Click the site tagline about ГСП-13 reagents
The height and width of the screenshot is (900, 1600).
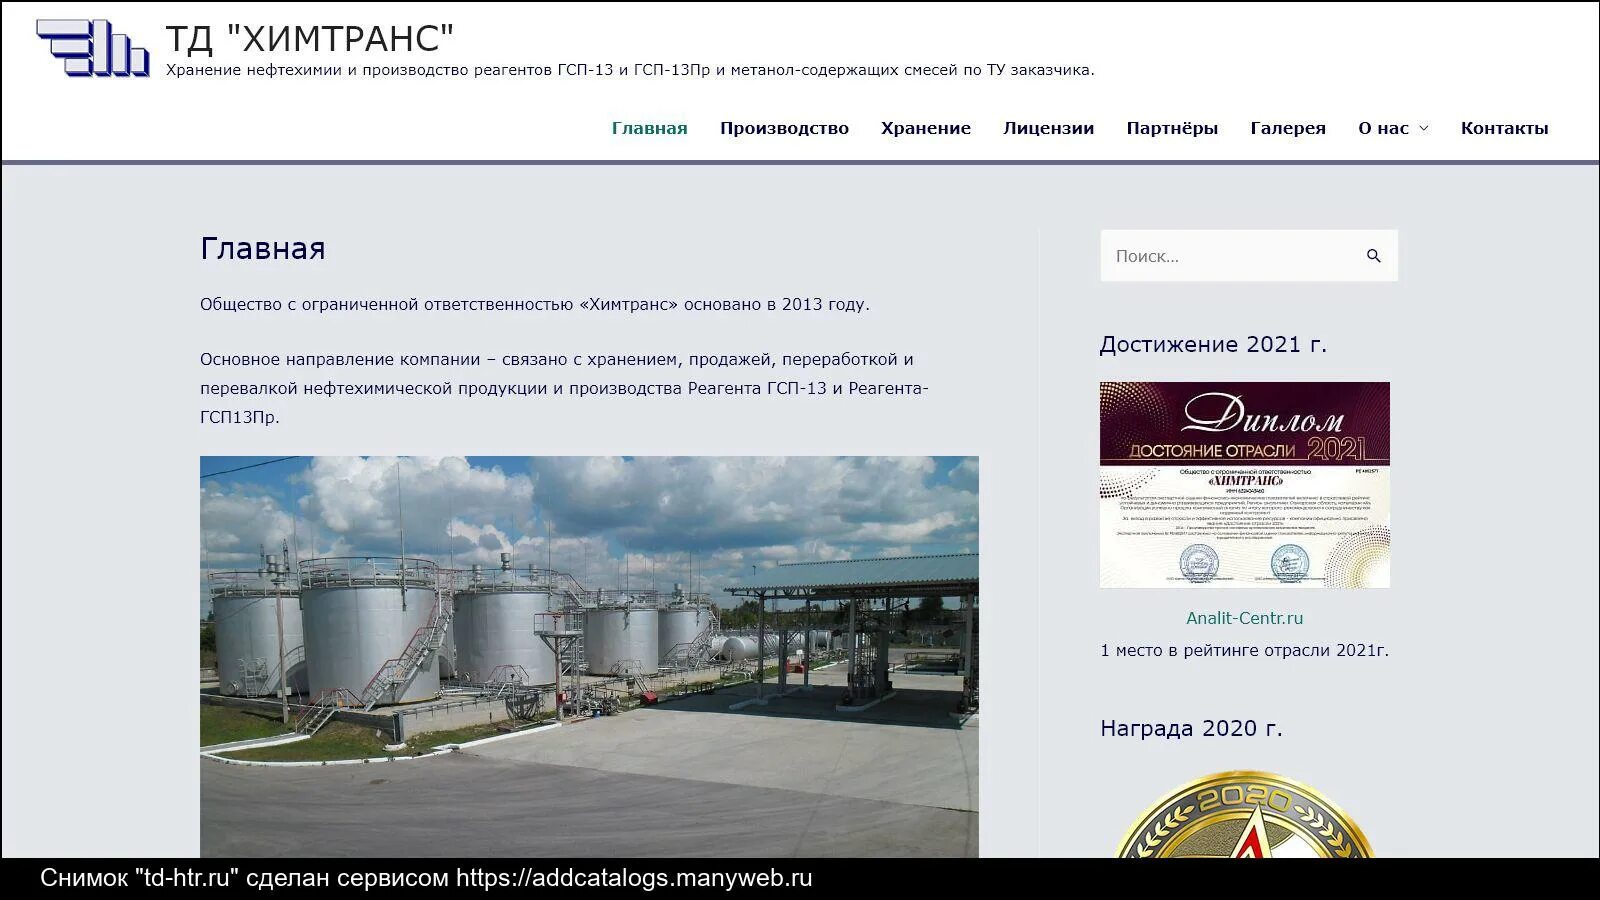point(630,70)
